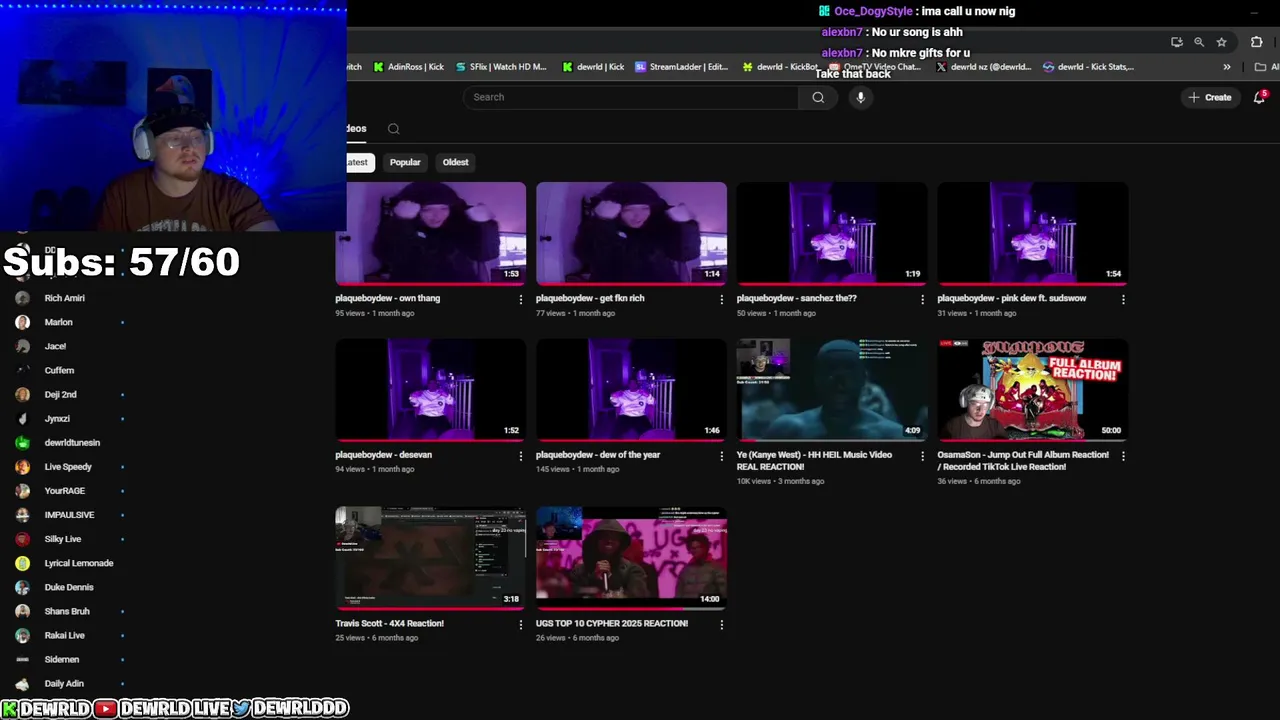The width and height of the screenshot is (1280, 720).
Task: Open the browser extensions puzzle icon
Action: tap(1256, 42)
